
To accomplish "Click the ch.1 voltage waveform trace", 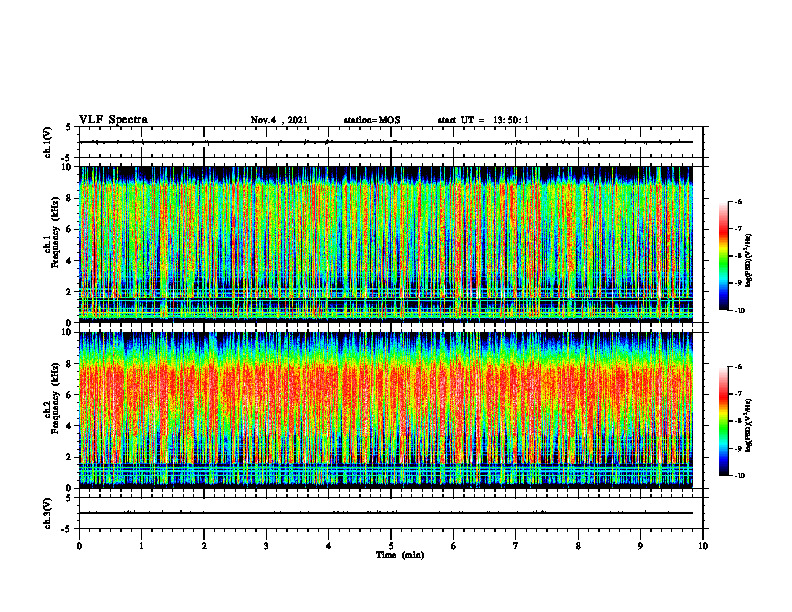I will coord(386,142).
